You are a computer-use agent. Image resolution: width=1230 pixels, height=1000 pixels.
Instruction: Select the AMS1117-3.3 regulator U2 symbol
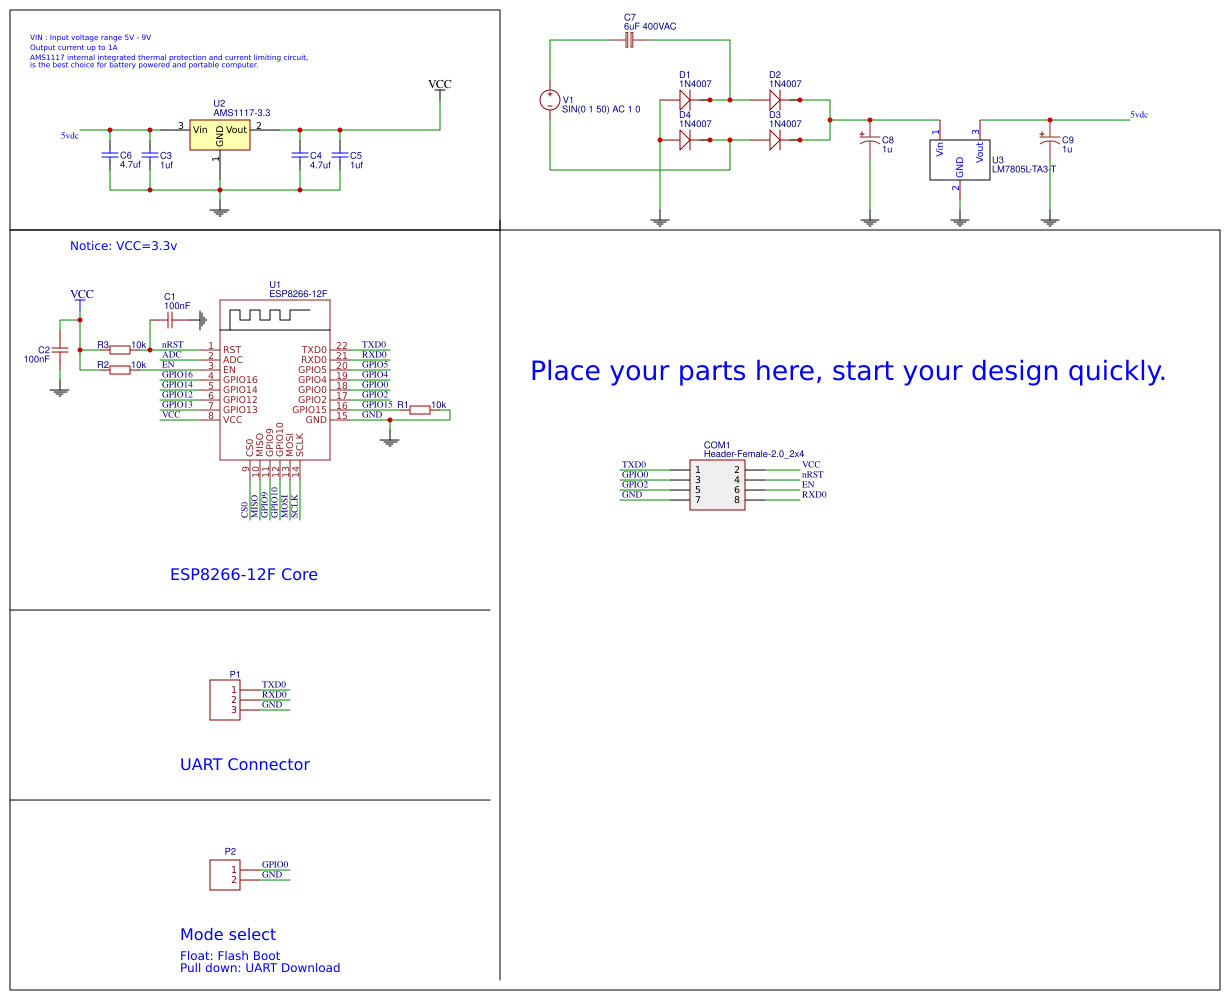220,134
